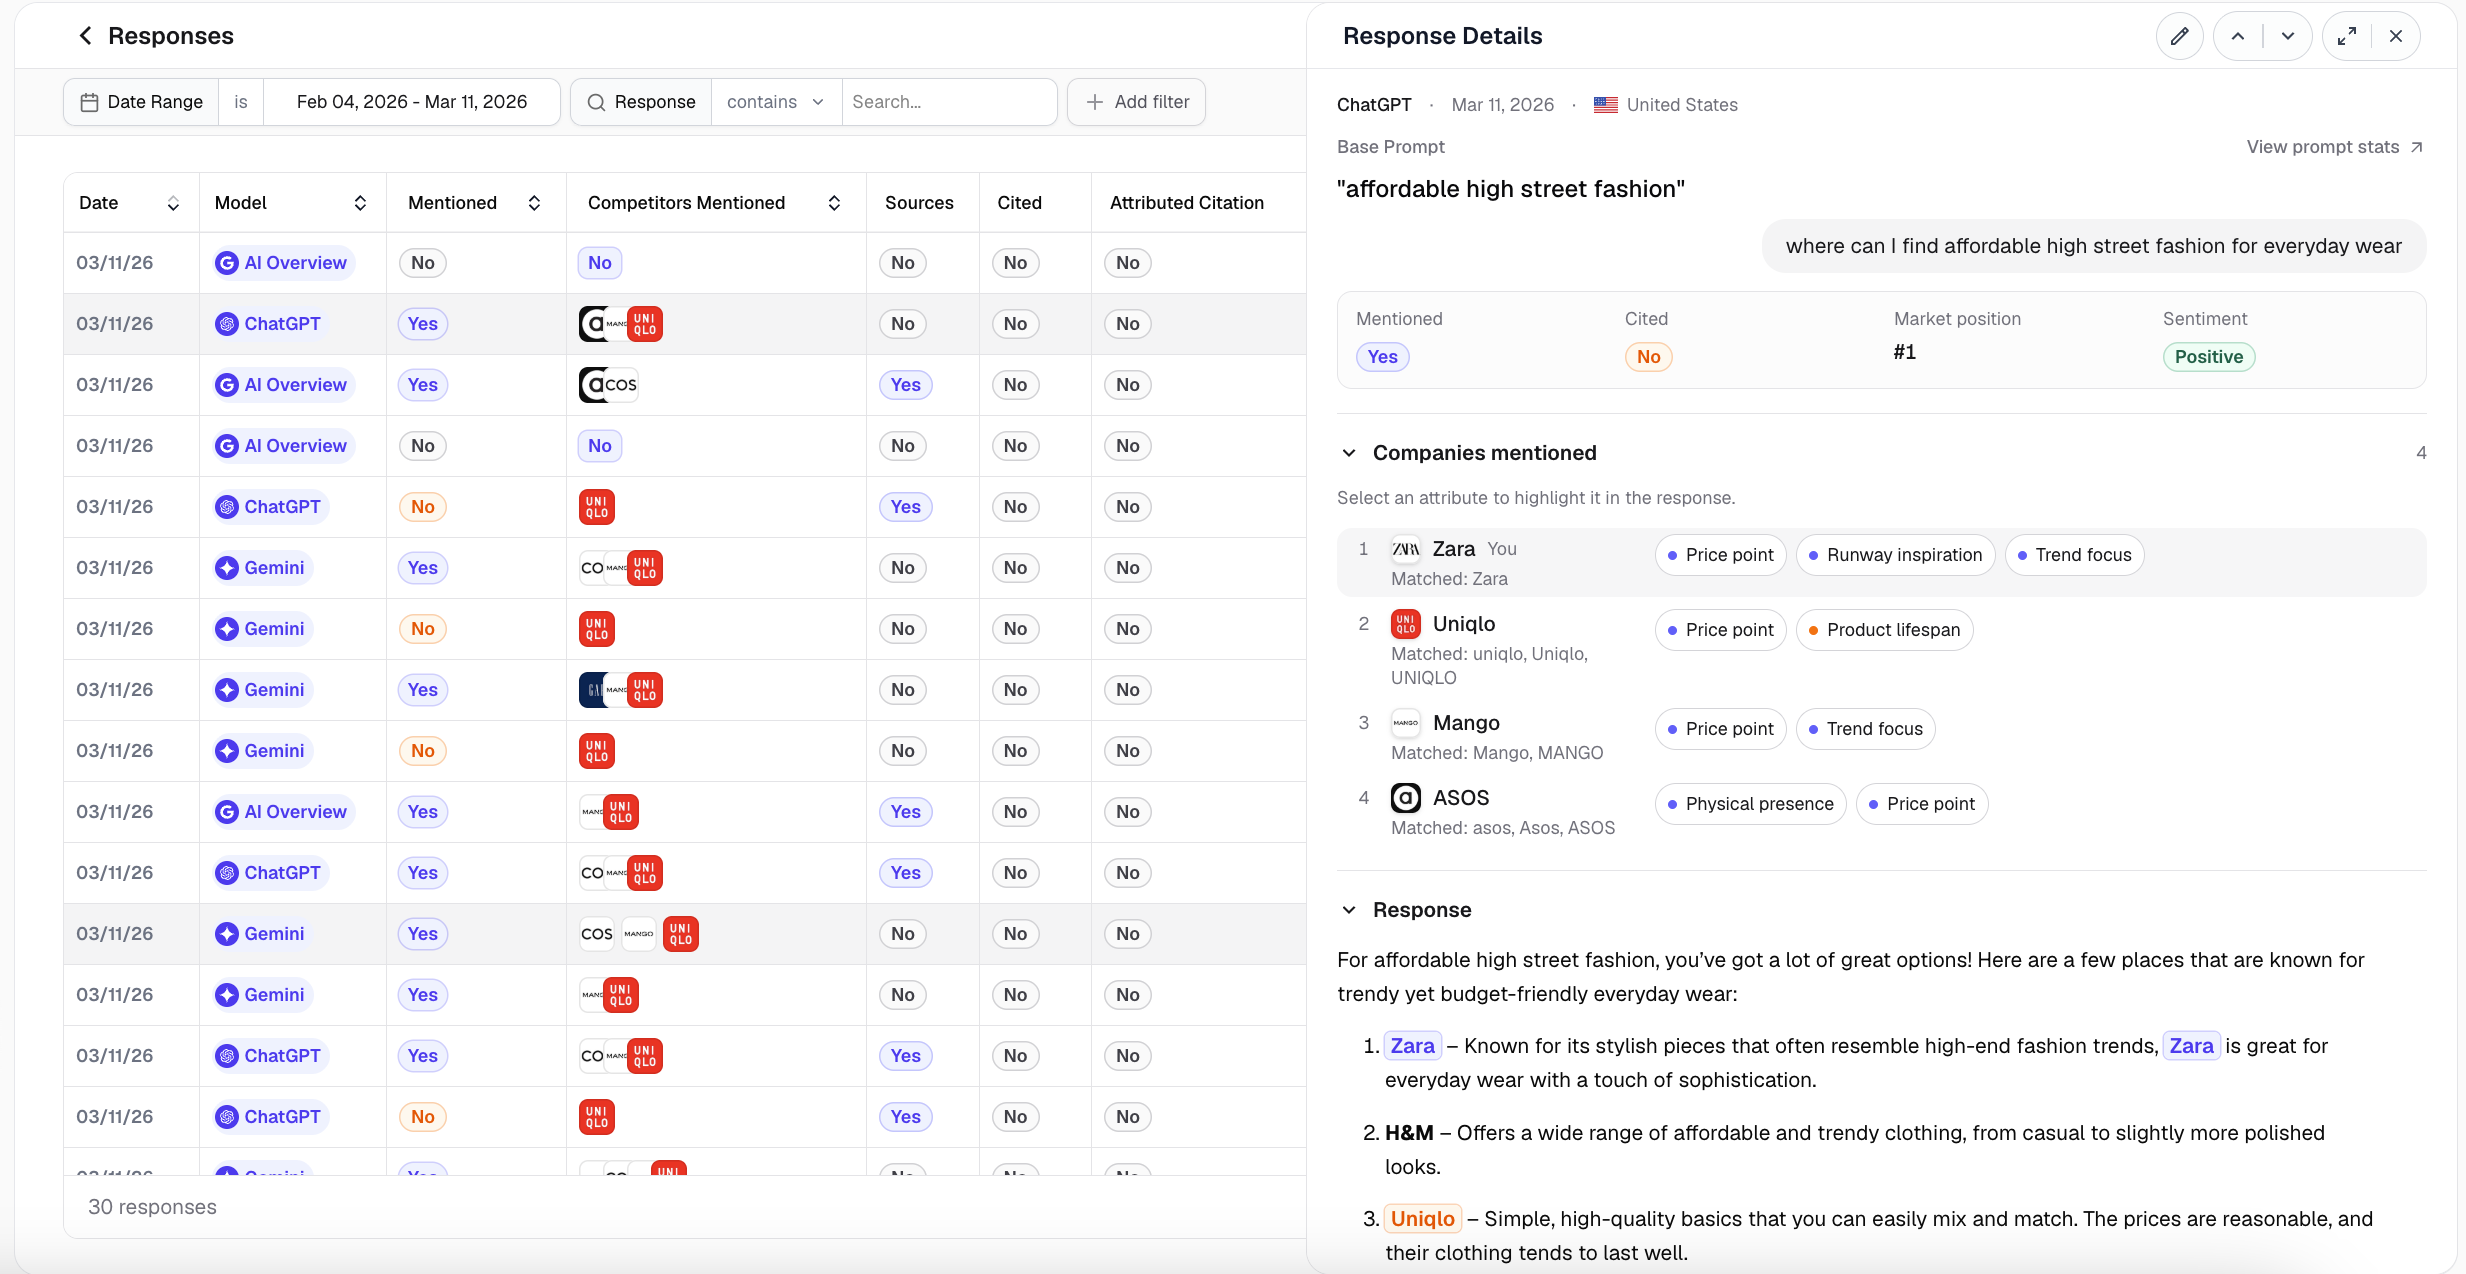Screen dimensions: 2466x1274
Task: Click 'Matched: uniqlo, Uniqlo, UNIQLO' text
Action: click(1489, 666)
